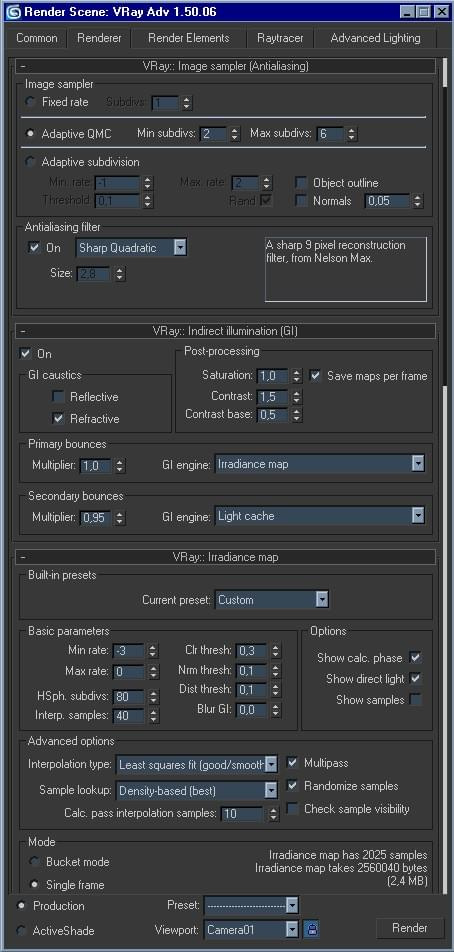Adjust the Max rate spinner in Basic parameters
The width and height of the screenshot is (454, 952).
click(154, 672)
